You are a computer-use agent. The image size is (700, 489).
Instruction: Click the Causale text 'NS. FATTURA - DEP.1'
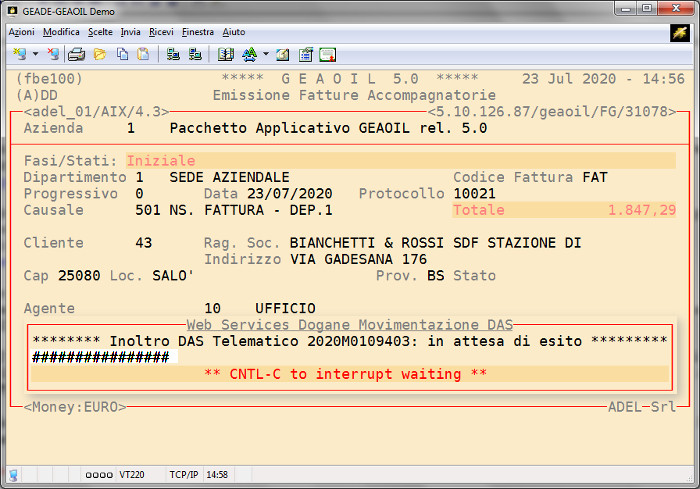(x=251, y=210)
